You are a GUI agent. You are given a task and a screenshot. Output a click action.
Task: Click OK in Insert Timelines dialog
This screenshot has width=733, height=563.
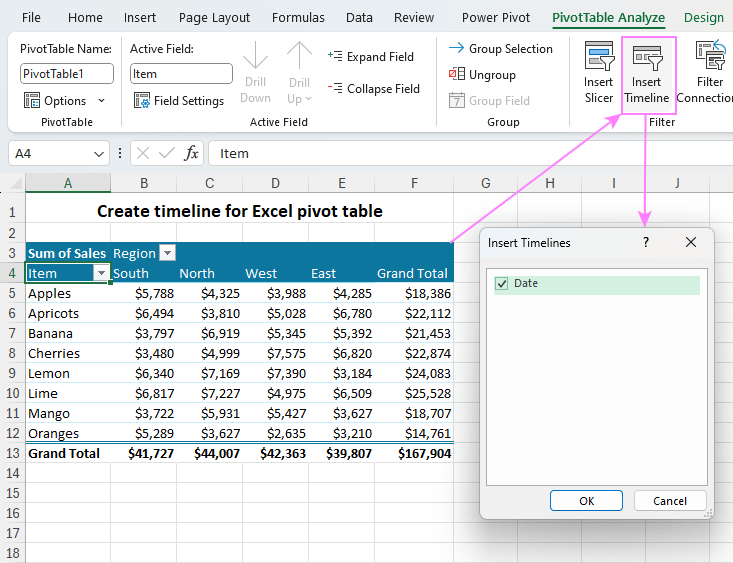586,501
